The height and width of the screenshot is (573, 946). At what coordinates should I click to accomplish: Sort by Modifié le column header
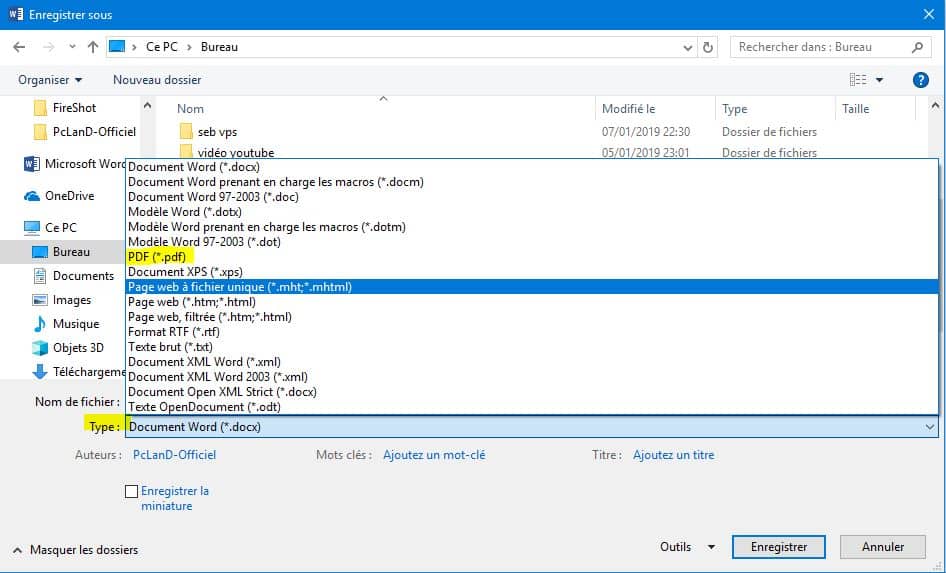point(628,109)
